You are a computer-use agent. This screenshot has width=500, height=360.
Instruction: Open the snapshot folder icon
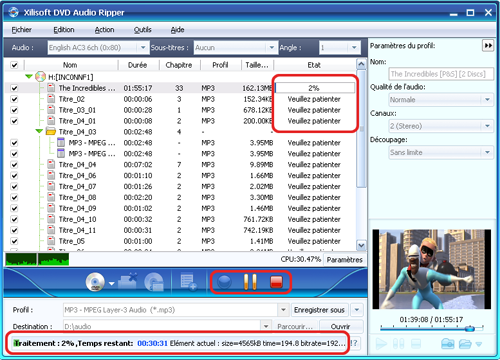click(465, 343)
